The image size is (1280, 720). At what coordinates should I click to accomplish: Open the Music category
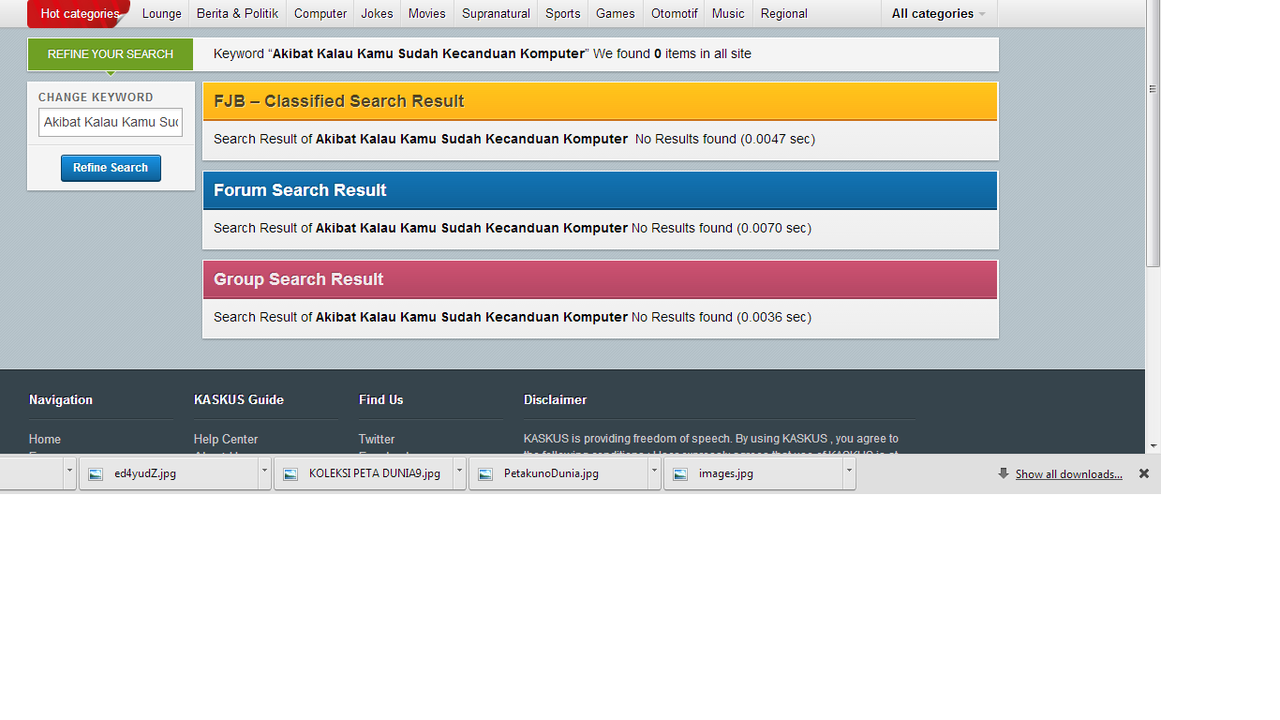728,13
